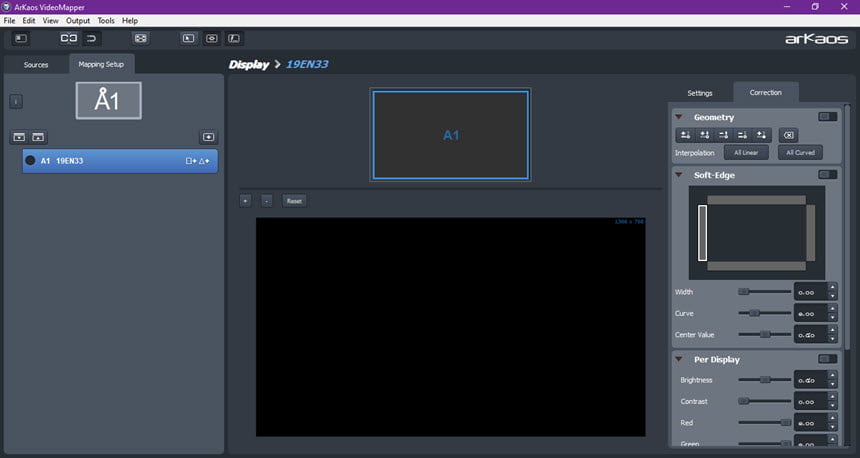
Task: Click the dark circle on A1 19EN33 row
Action: (30, 161)
